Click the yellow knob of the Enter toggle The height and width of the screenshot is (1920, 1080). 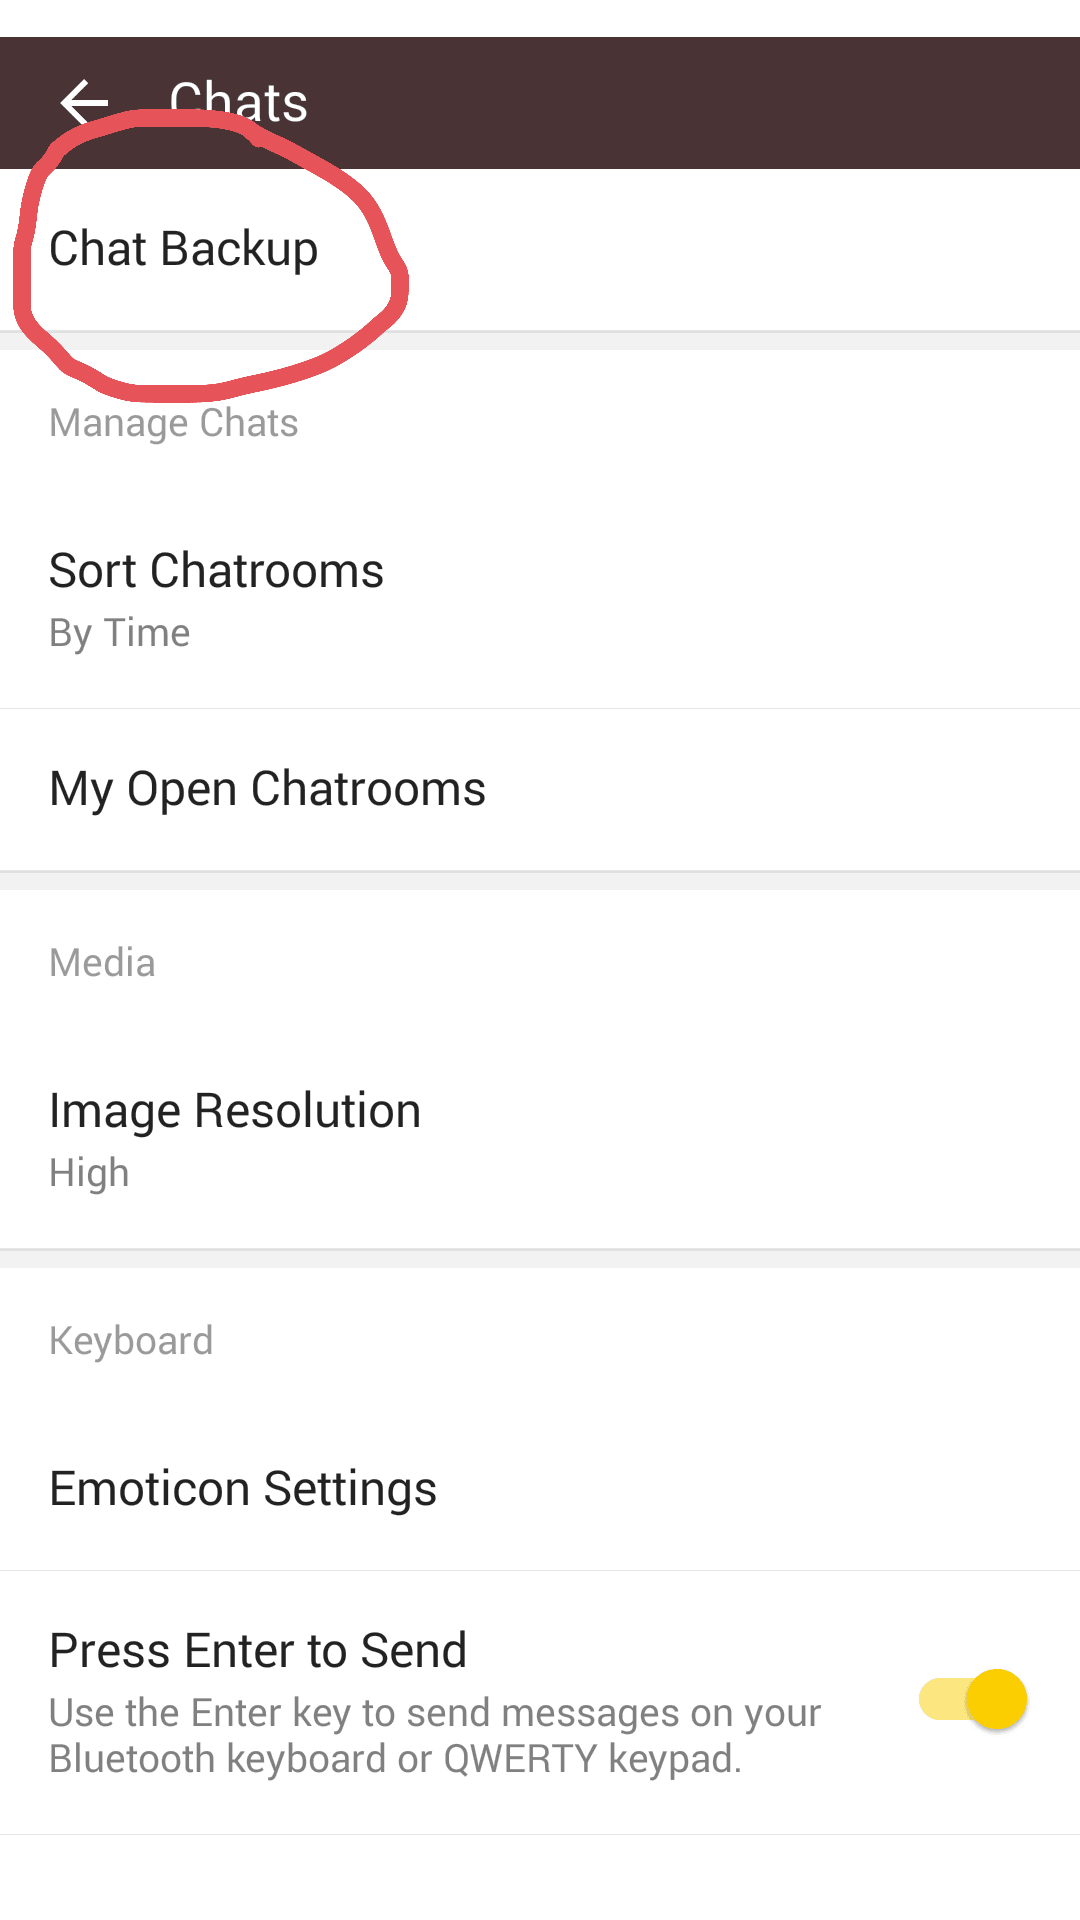pos(997,1699)
